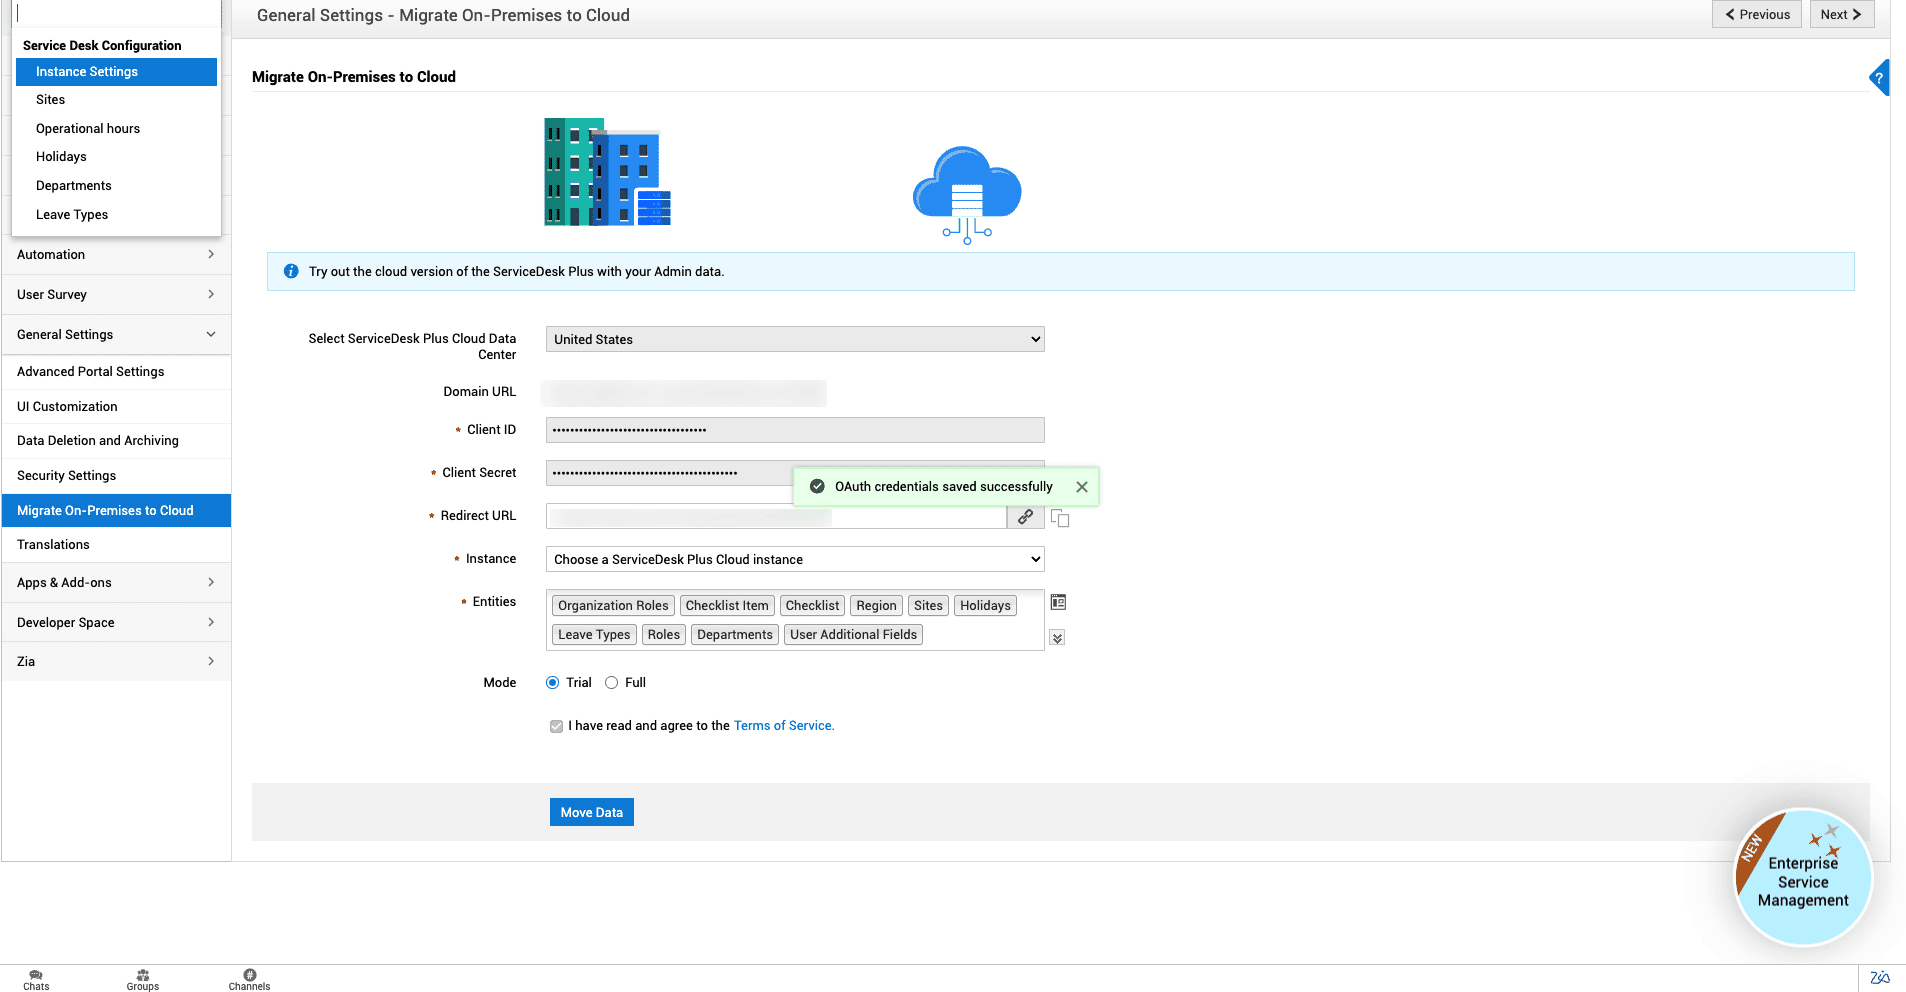This screenshot has height=992, width=1906.
Task: Expand the Zia menu section
Action: pos(116,662)
